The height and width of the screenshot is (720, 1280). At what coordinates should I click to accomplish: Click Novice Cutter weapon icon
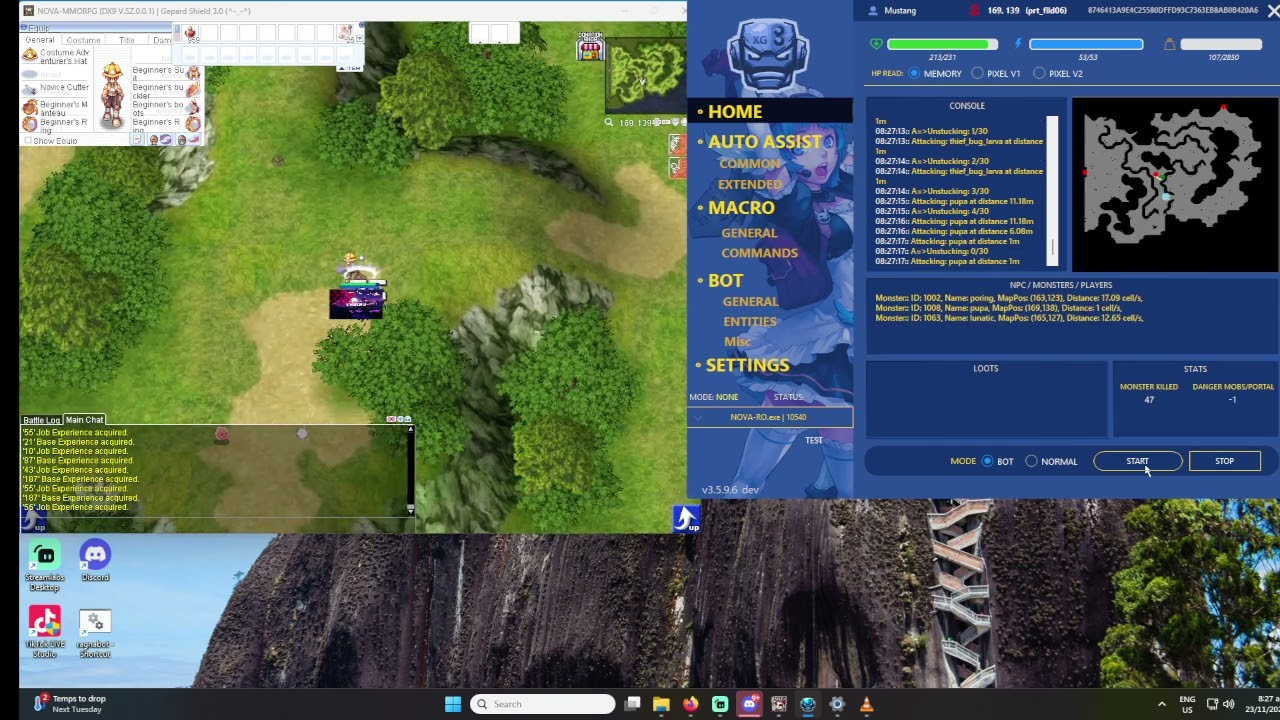[30, 89]
